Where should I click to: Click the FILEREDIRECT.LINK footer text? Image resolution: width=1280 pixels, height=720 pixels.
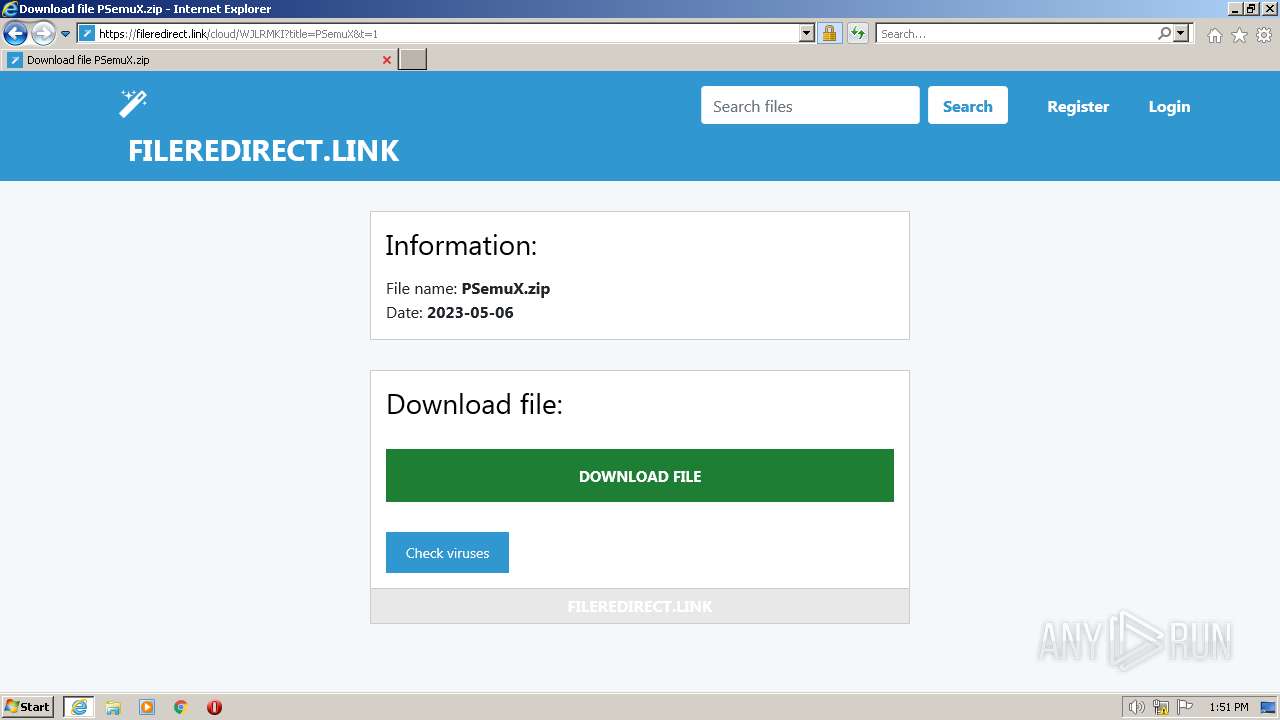[x=640, y=607]
